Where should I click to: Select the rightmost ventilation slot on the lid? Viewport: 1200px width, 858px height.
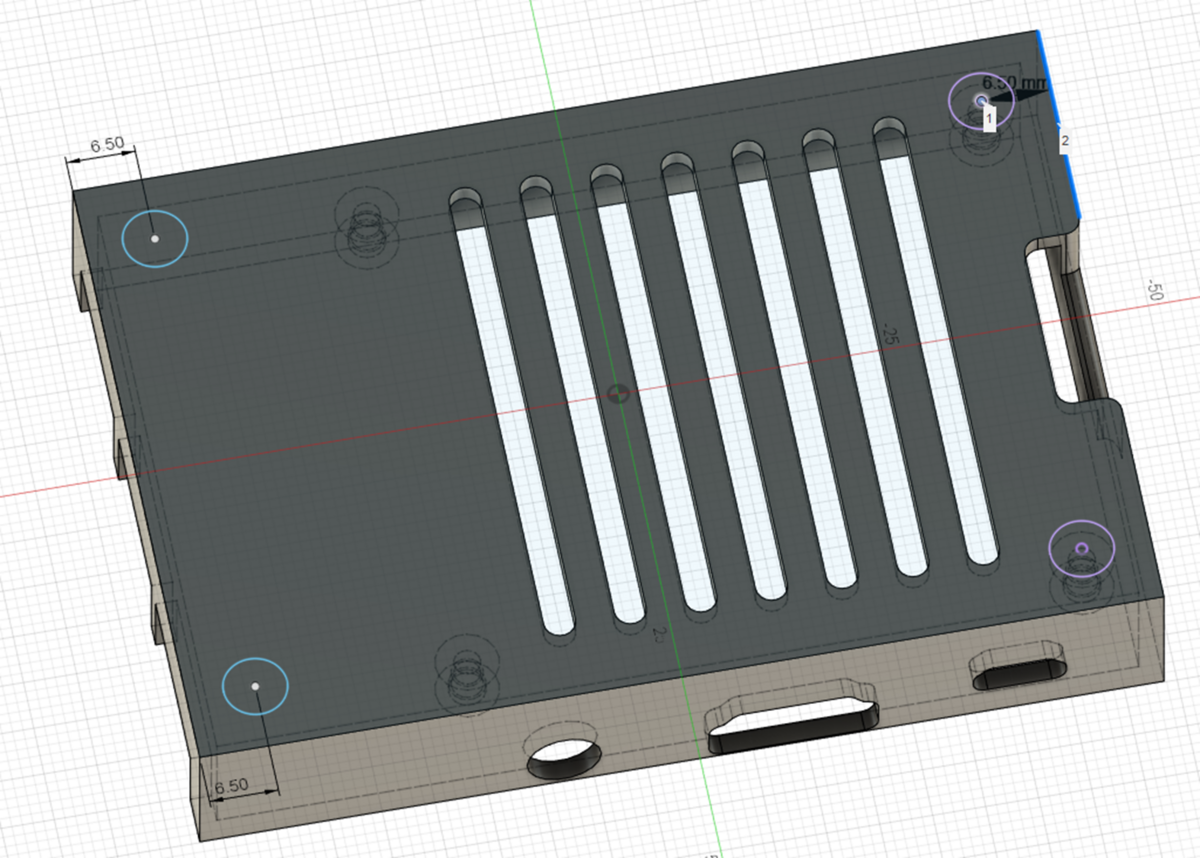pyautogui.click(x=935, y=341)
